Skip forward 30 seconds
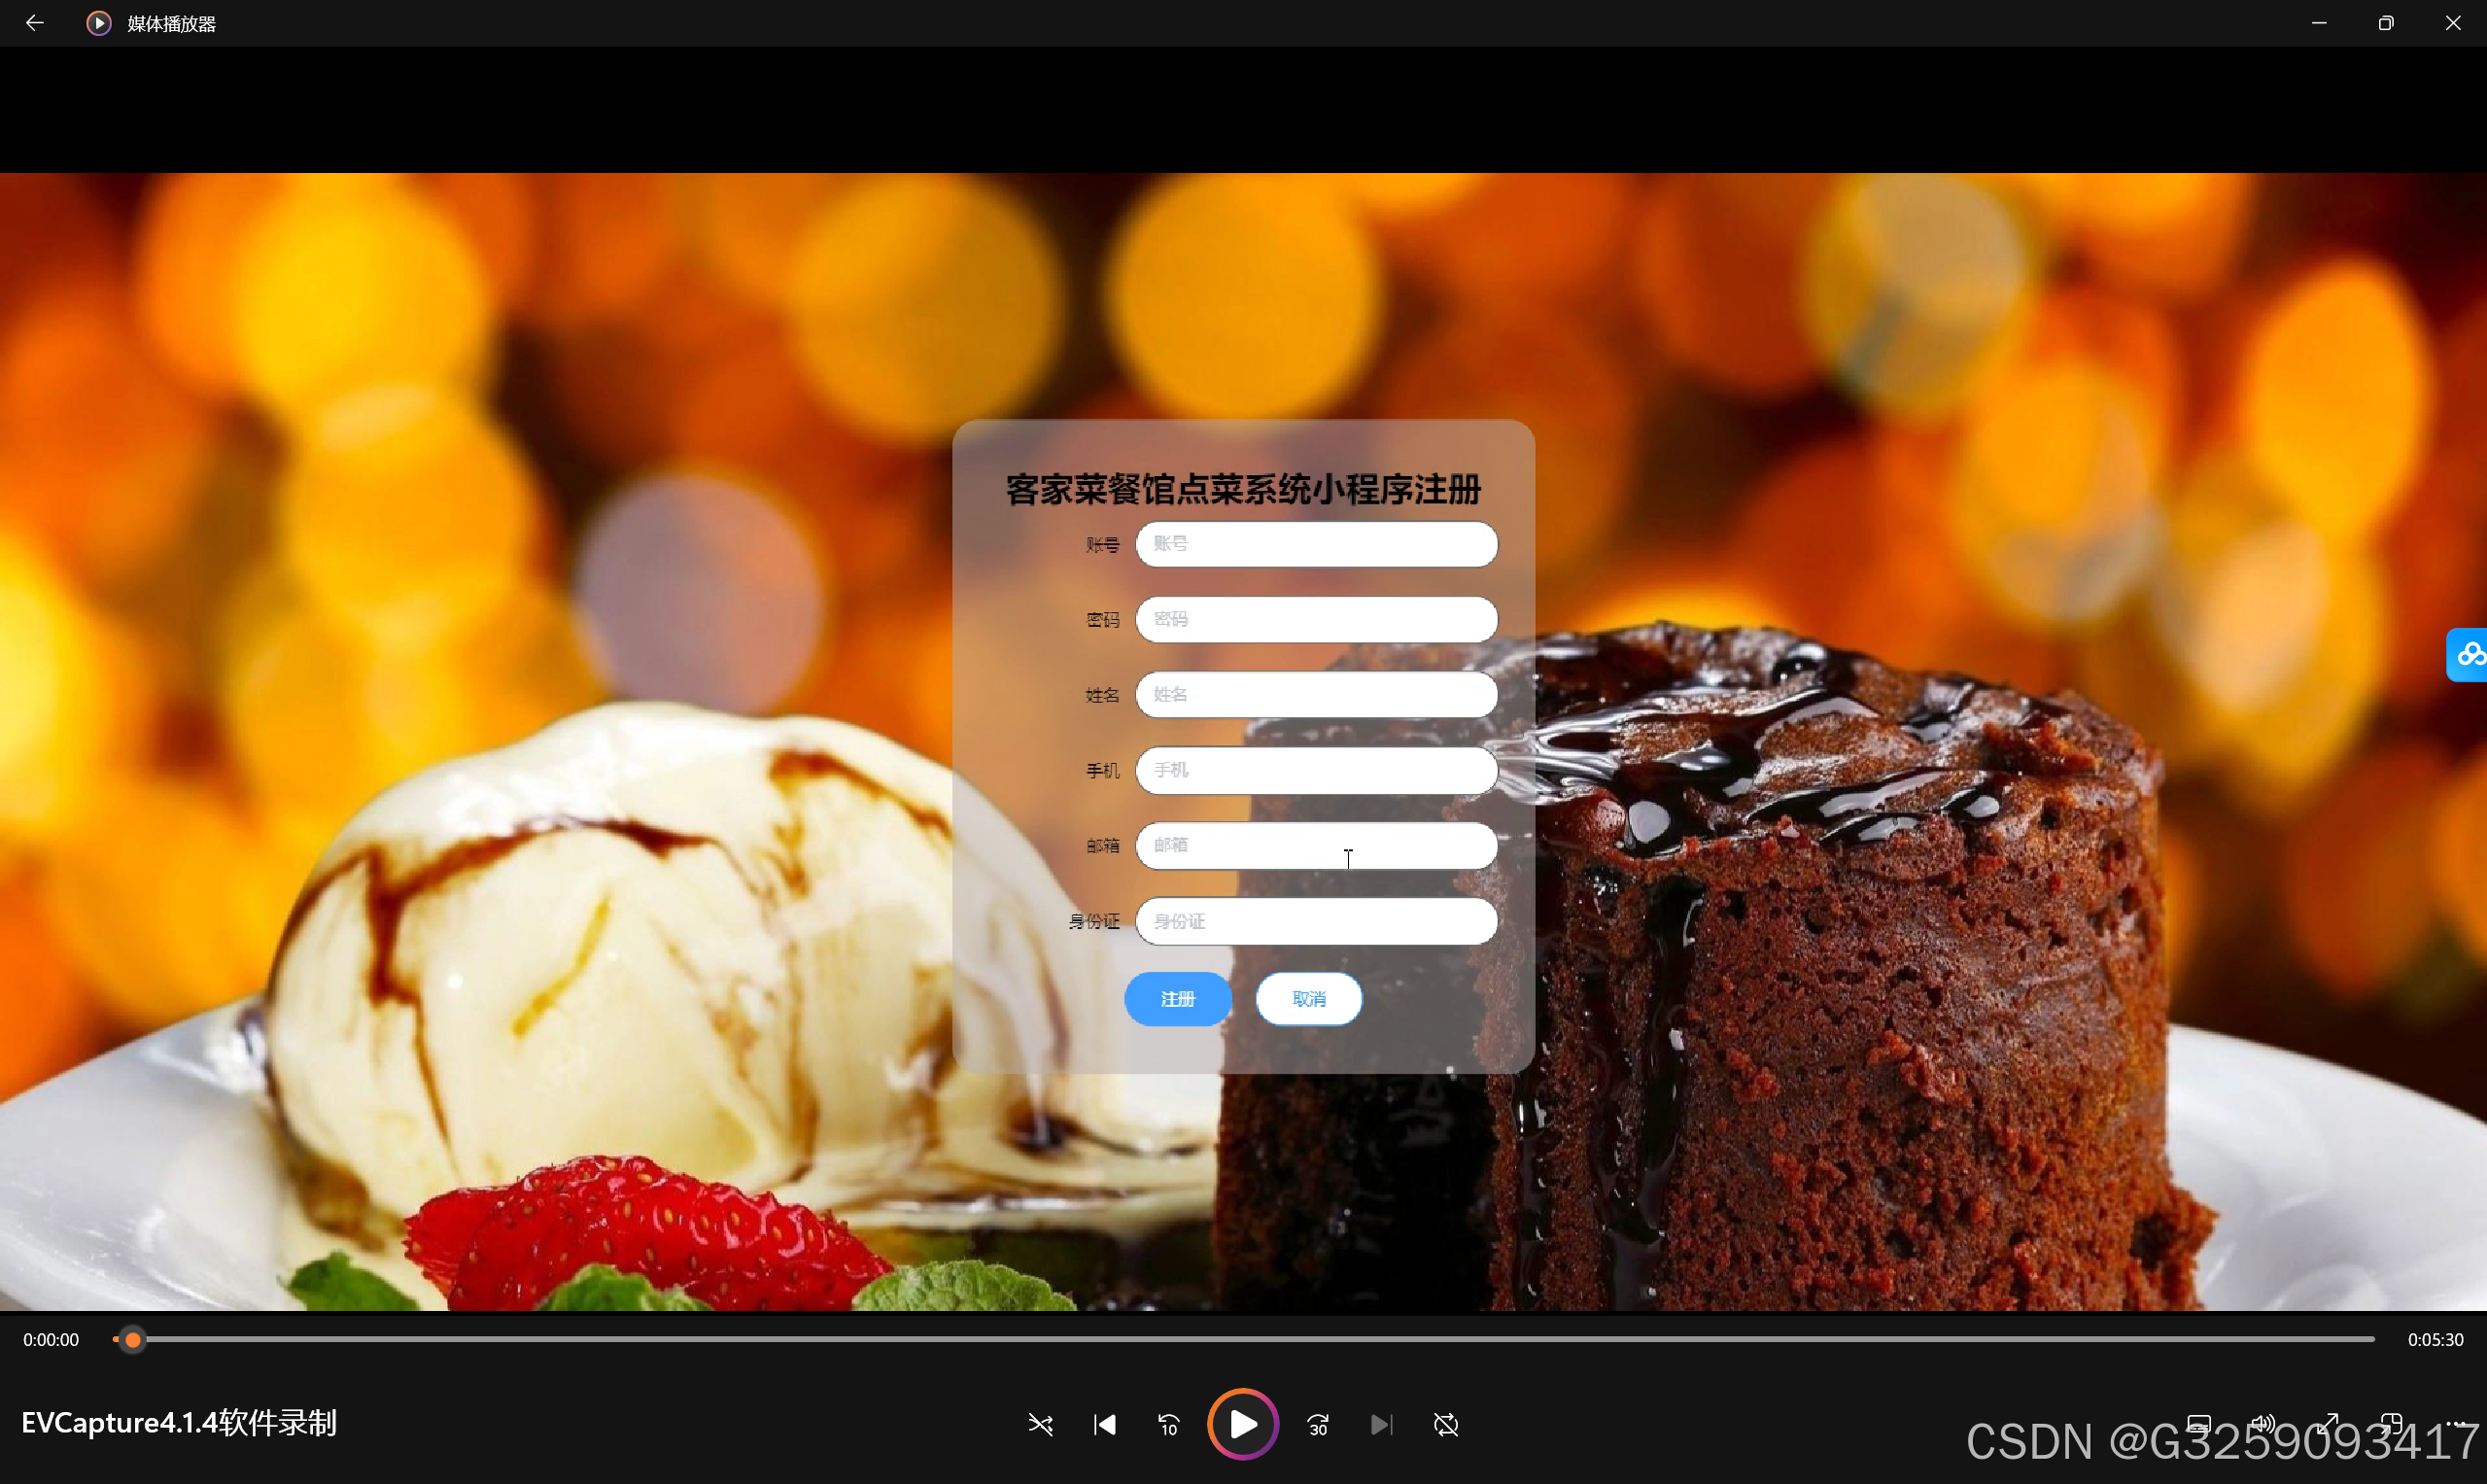Image resolution: width=2487 pixels, height=1484 pixels. tap(1318, 1424)
